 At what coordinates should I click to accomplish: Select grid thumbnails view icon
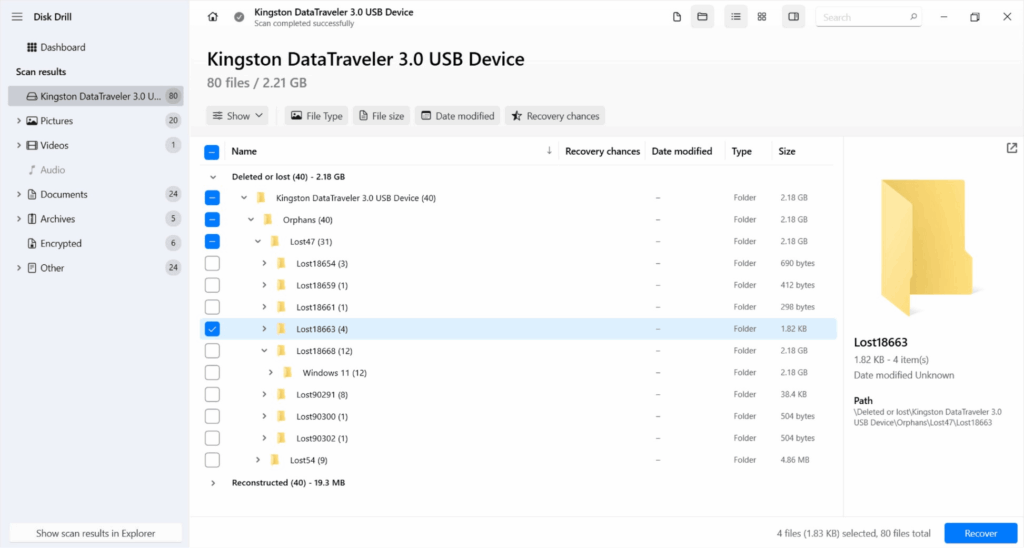click(x=761, y=17)
